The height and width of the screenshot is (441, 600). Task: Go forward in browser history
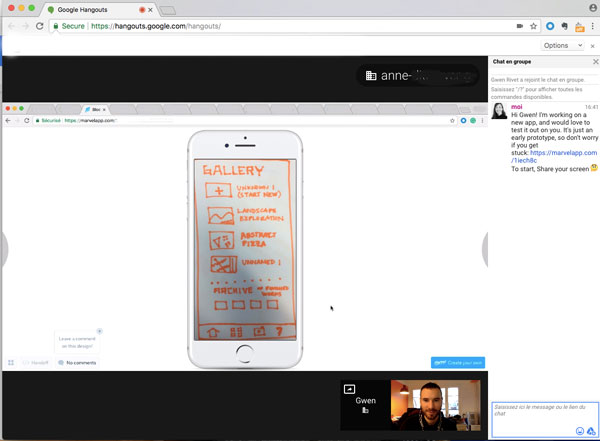(25, 26)
